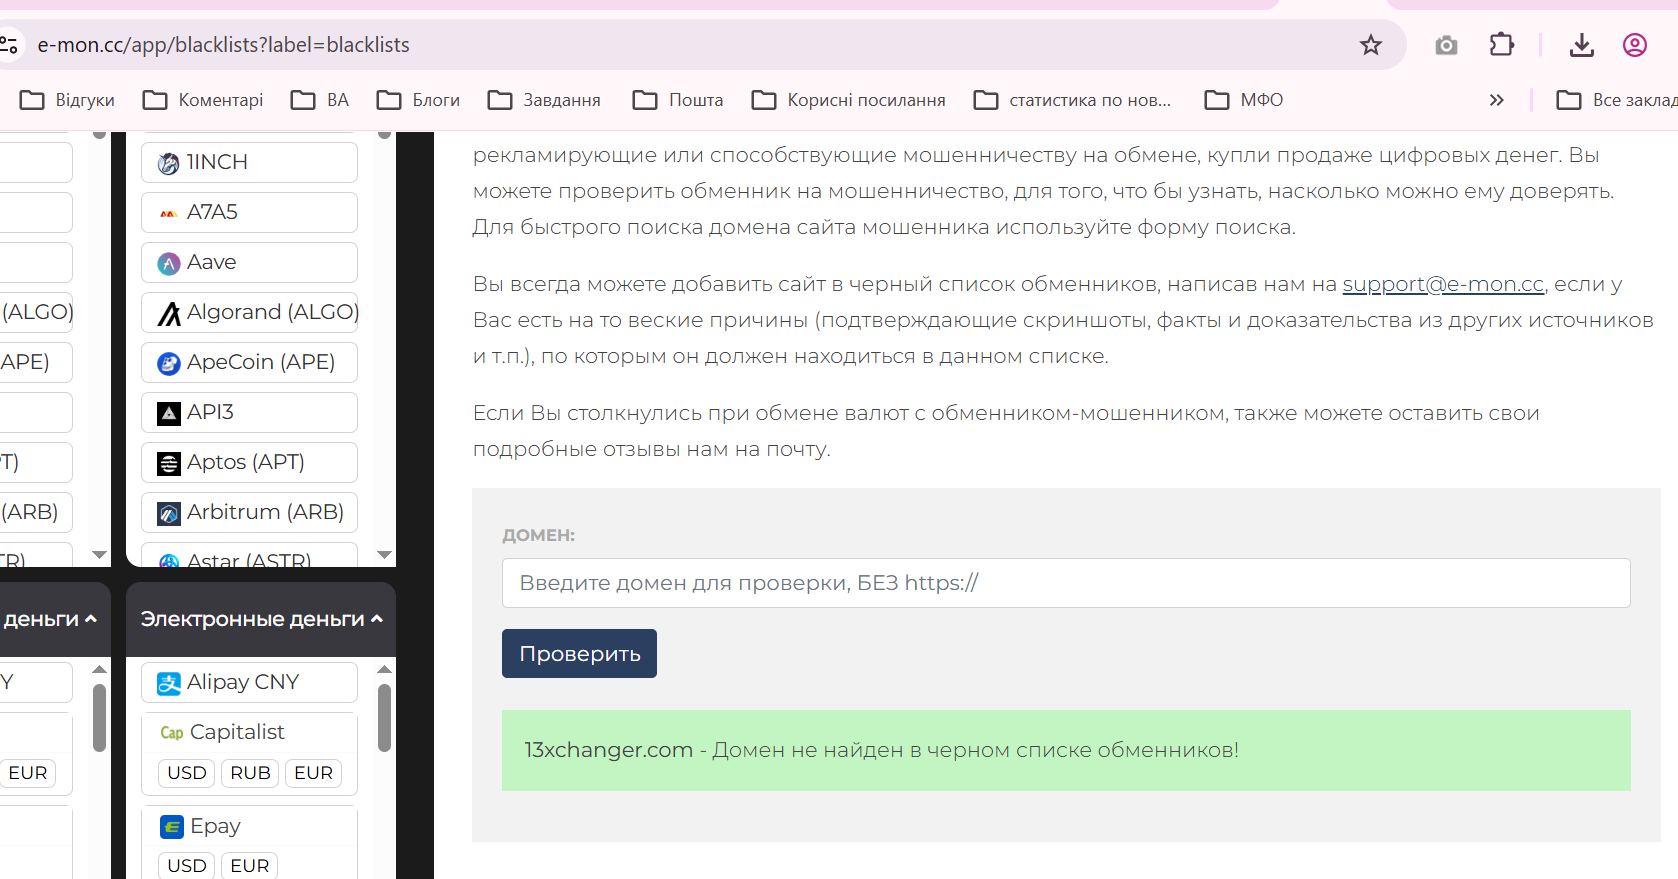Open the site information icon in the address bar
Screen dimensions: 1678x879
click(x=9, y=45)
